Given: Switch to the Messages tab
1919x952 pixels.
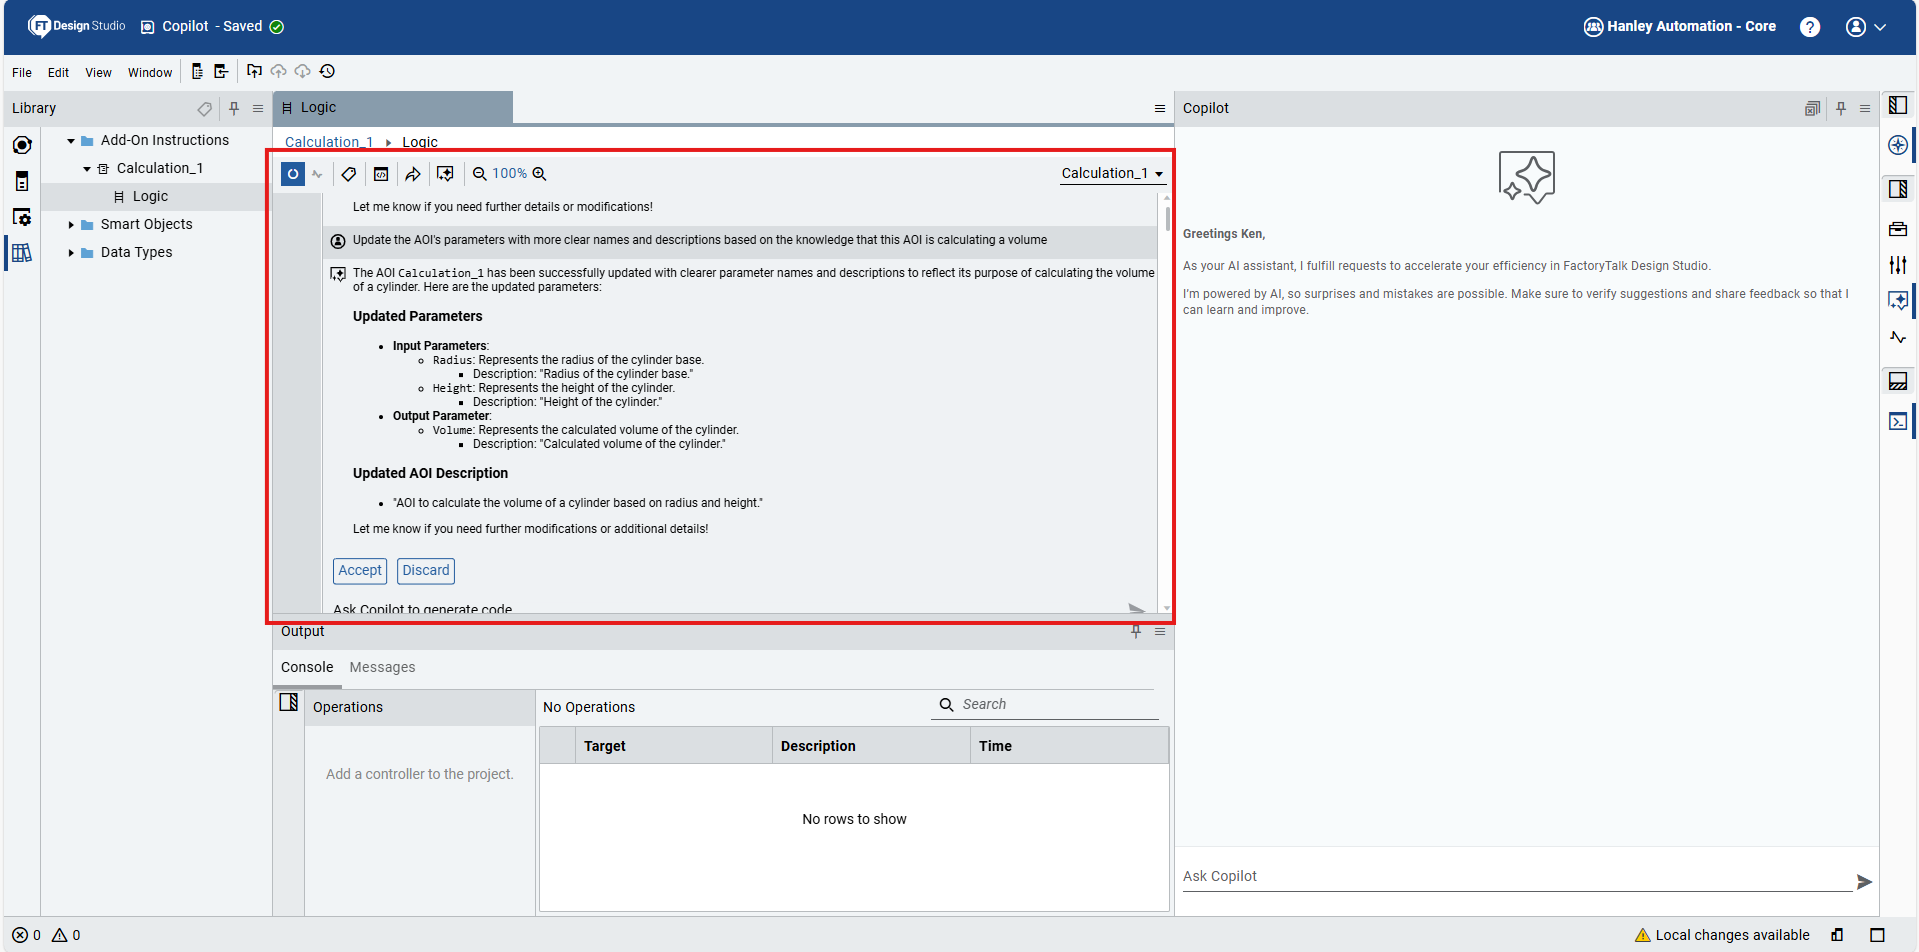Looking at the screenshot, I should (x=382, y=667).
